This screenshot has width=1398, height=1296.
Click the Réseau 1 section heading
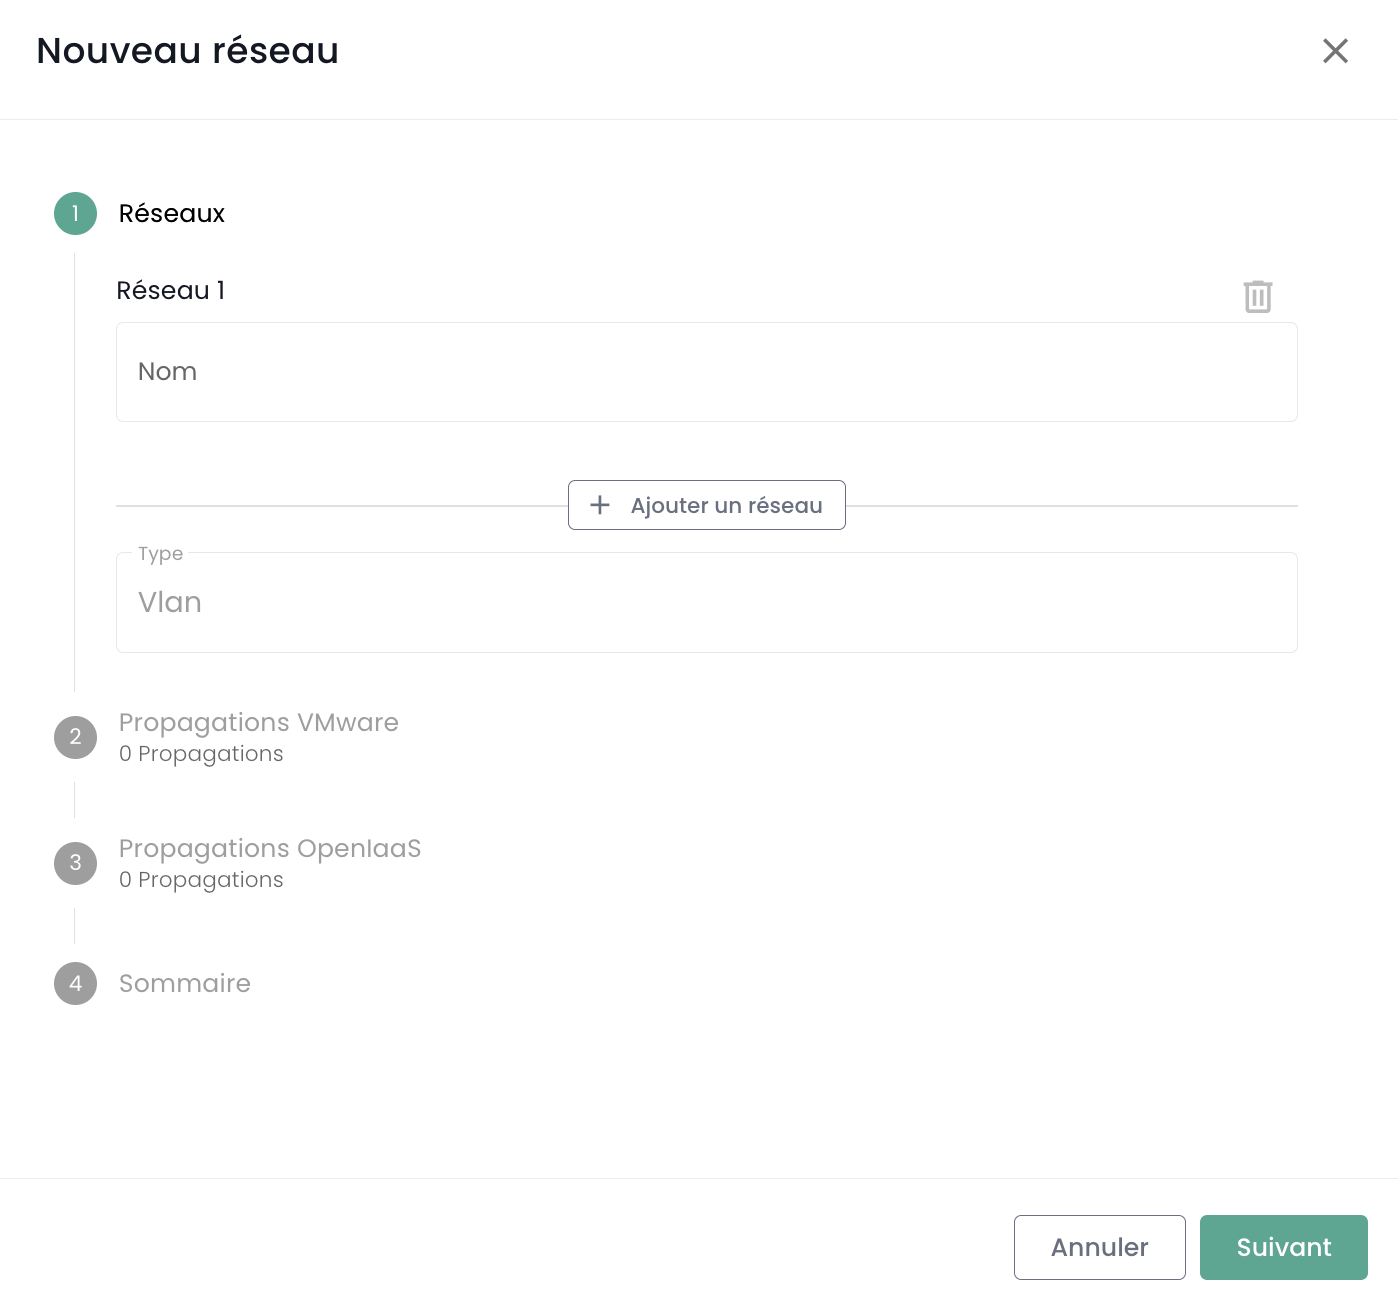(x=170, y=290)
